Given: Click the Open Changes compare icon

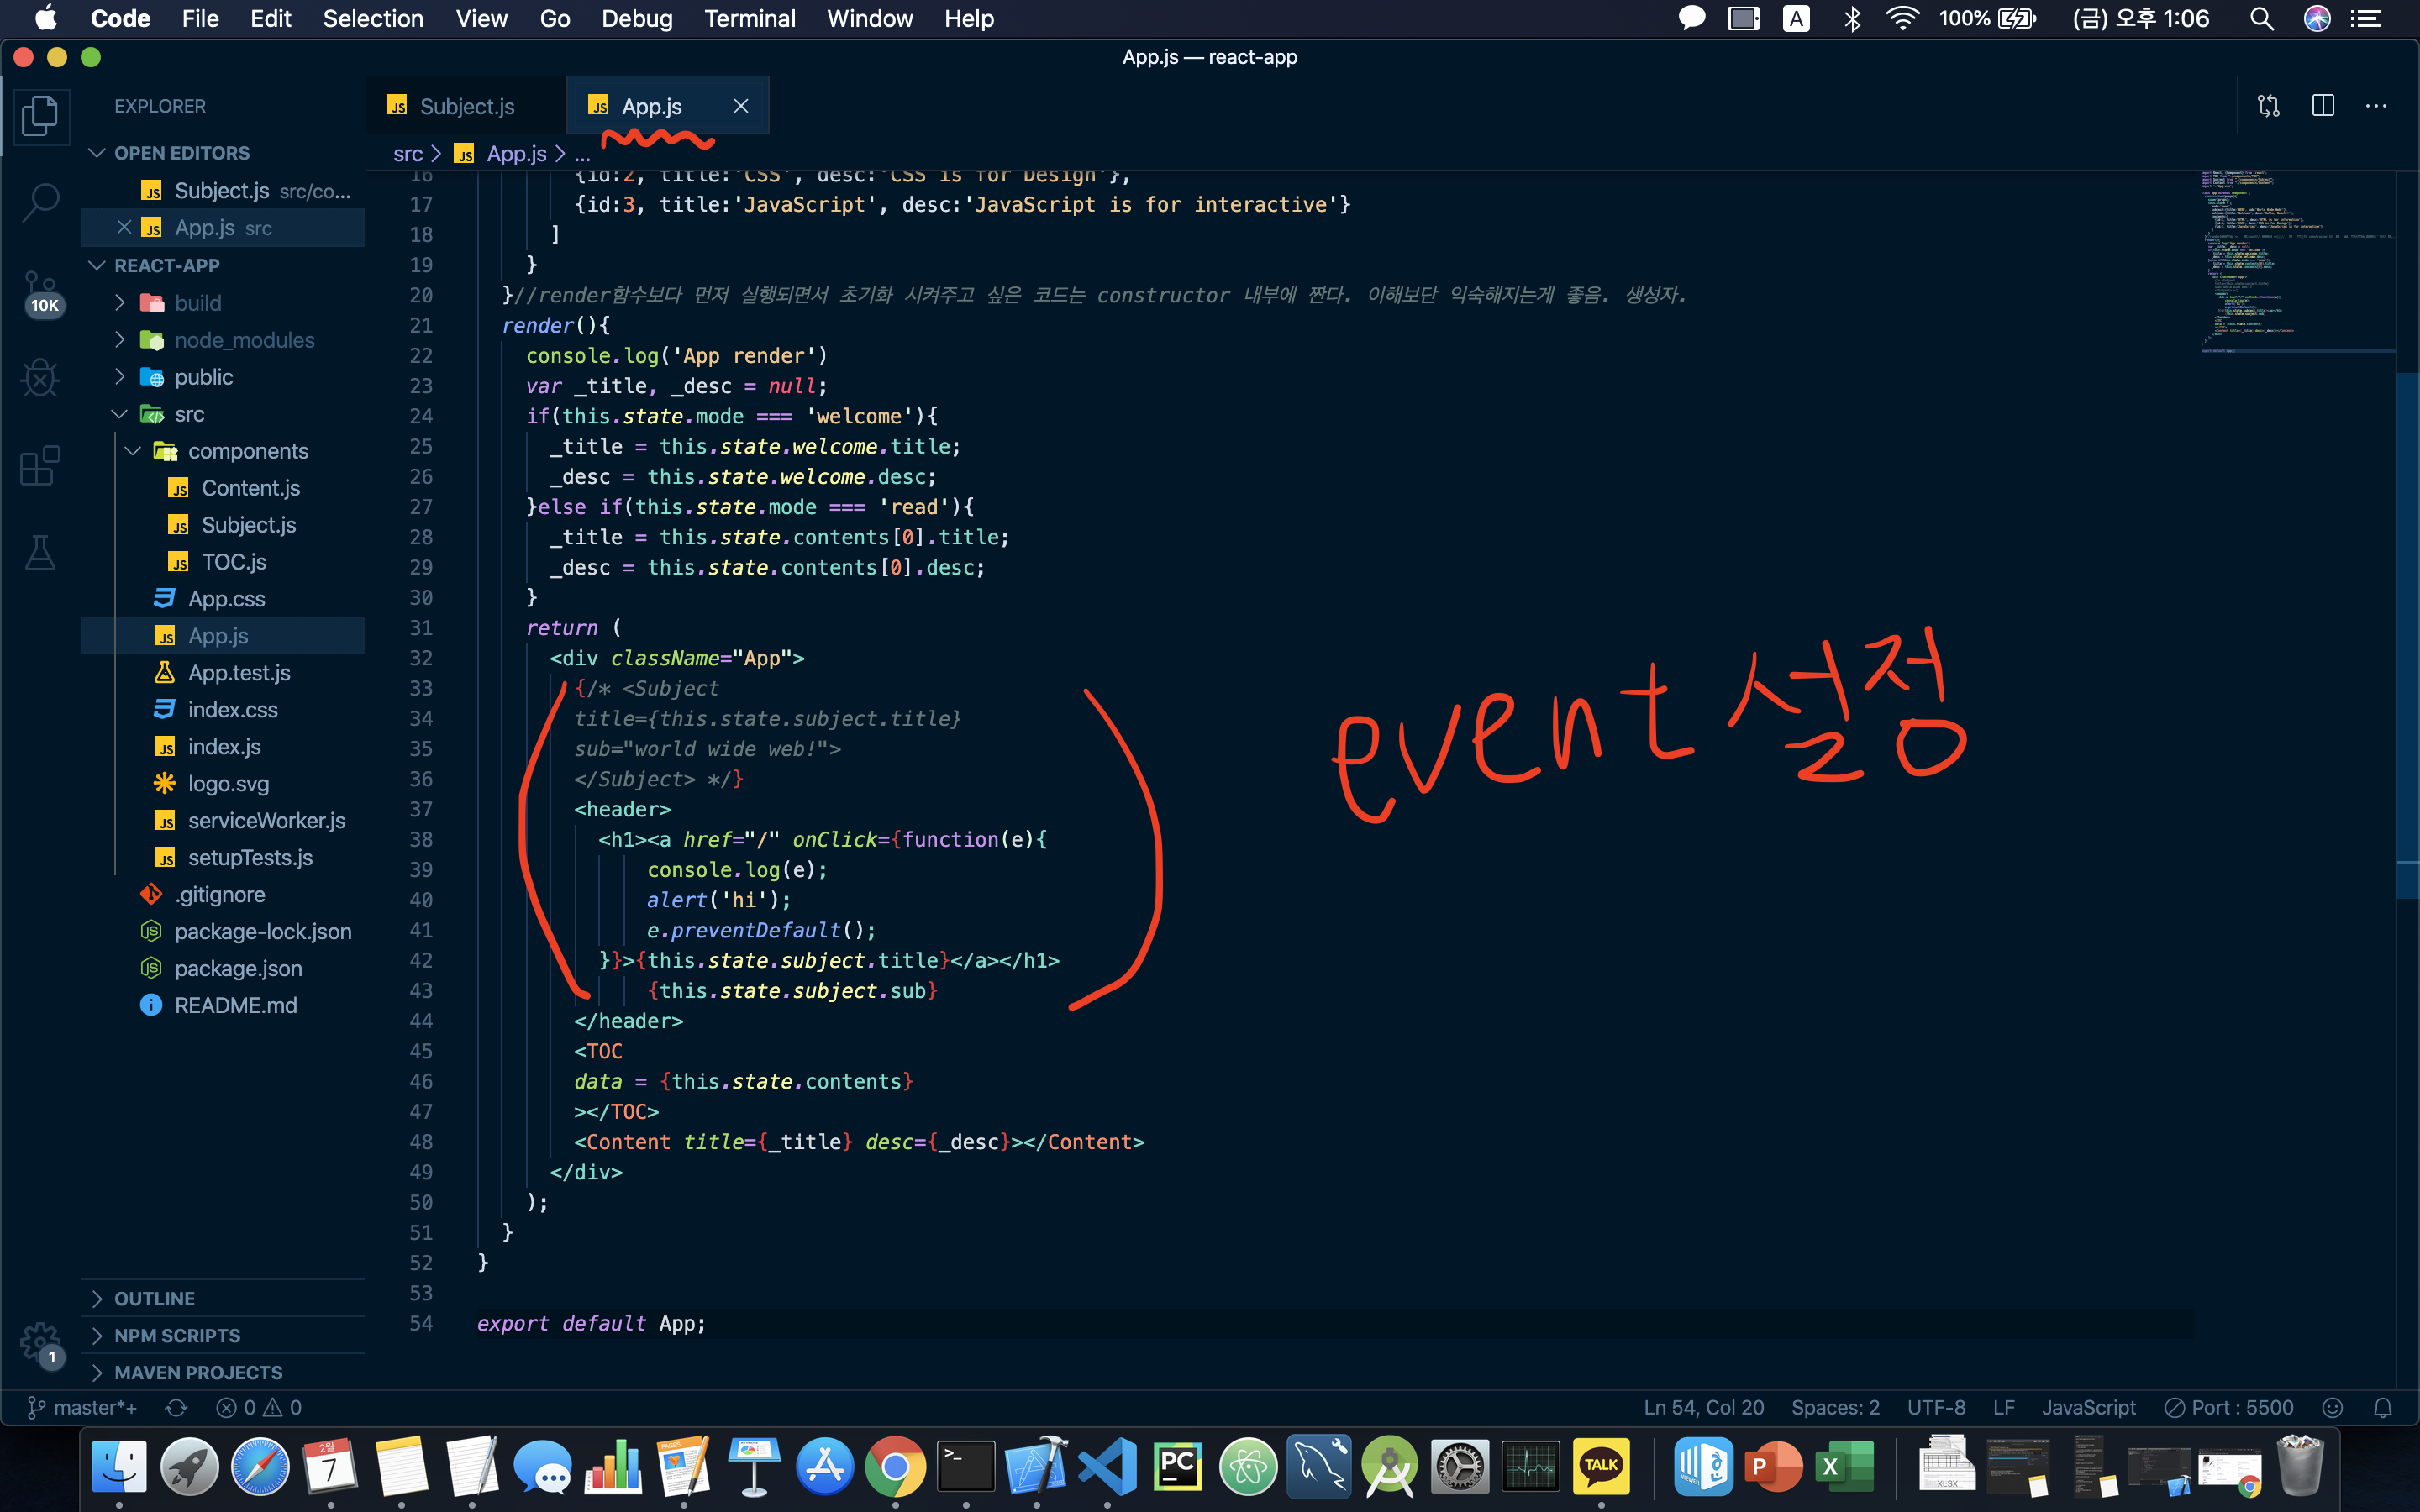Looking at the screenshot, I should (2268, 106).
